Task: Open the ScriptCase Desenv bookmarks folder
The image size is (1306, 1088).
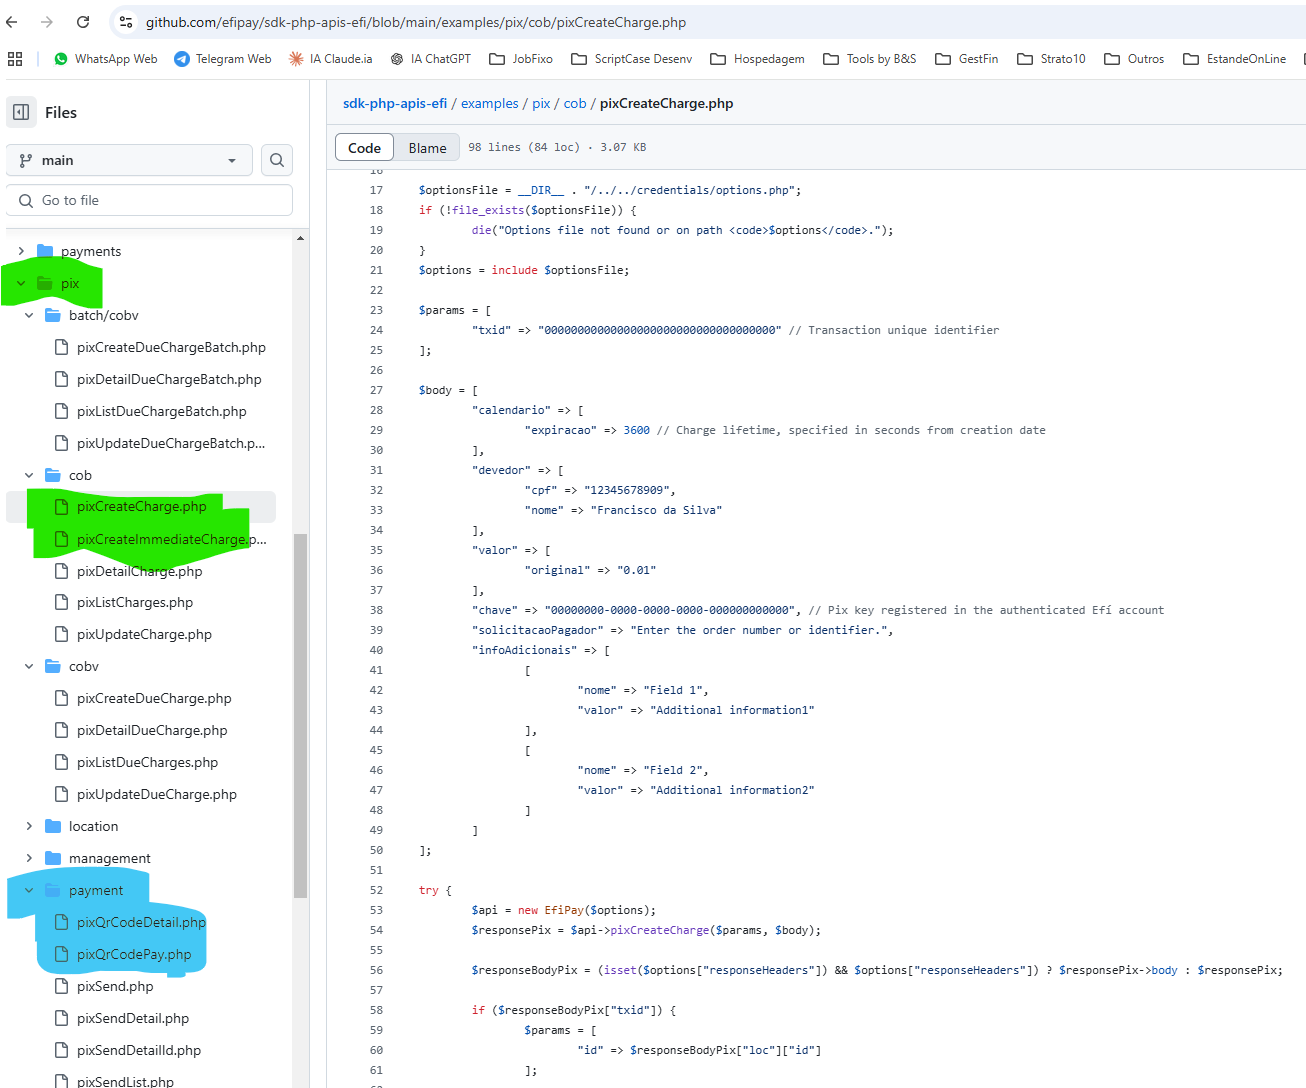Action: (x=632, y=59)
